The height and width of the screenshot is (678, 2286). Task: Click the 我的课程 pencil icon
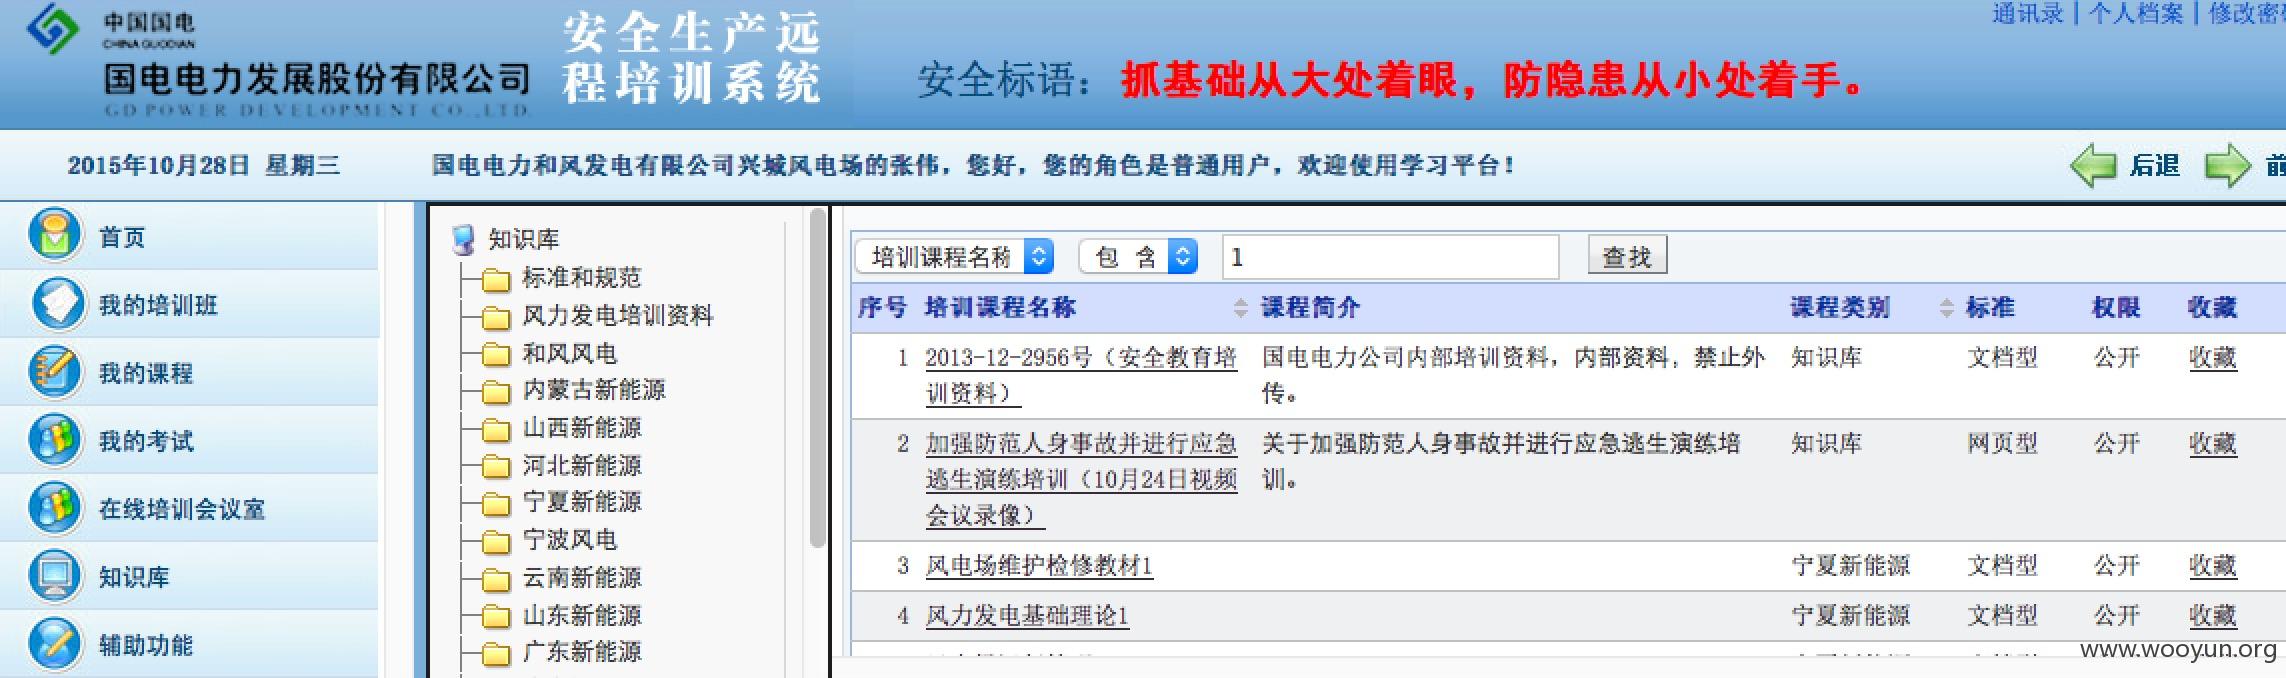[55, 371]
